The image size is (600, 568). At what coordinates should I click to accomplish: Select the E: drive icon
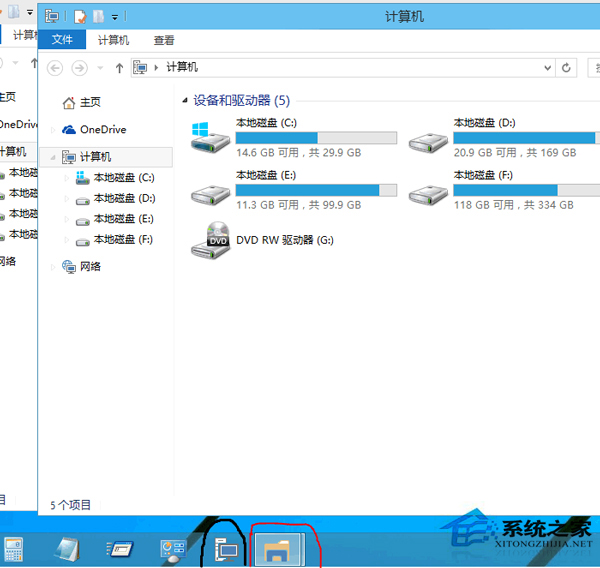click(x=210, y=195)
